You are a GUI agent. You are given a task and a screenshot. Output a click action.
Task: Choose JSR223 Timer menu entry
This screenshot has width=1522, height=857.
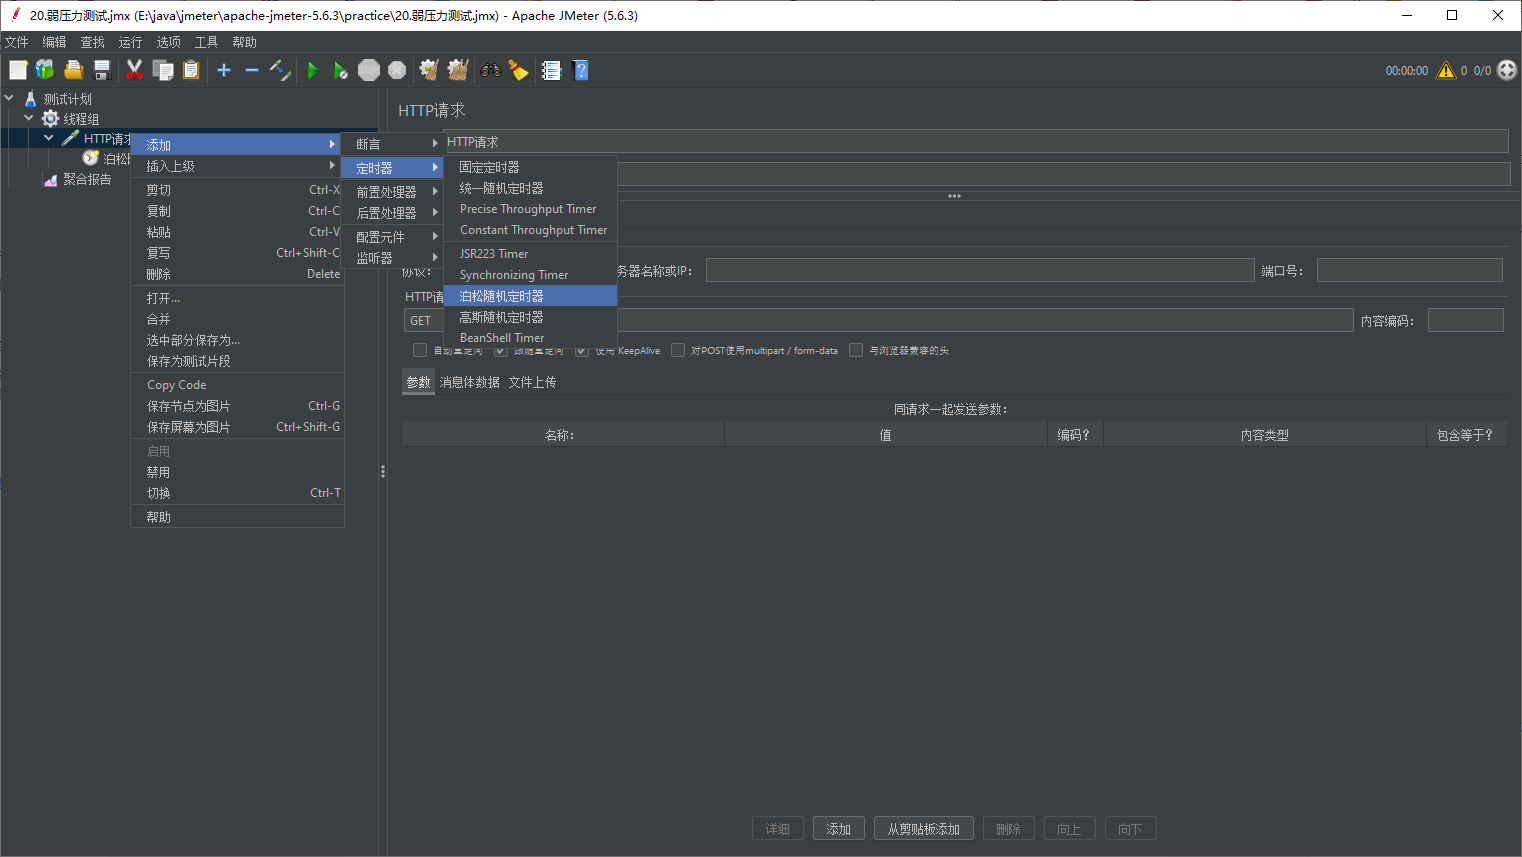(531, 254)
